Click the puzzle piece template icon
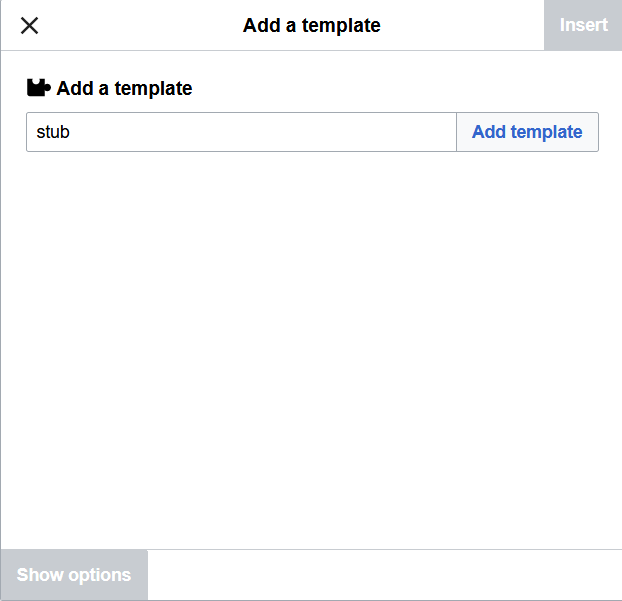This screenshot has height=601, width=622. [38, 88]
